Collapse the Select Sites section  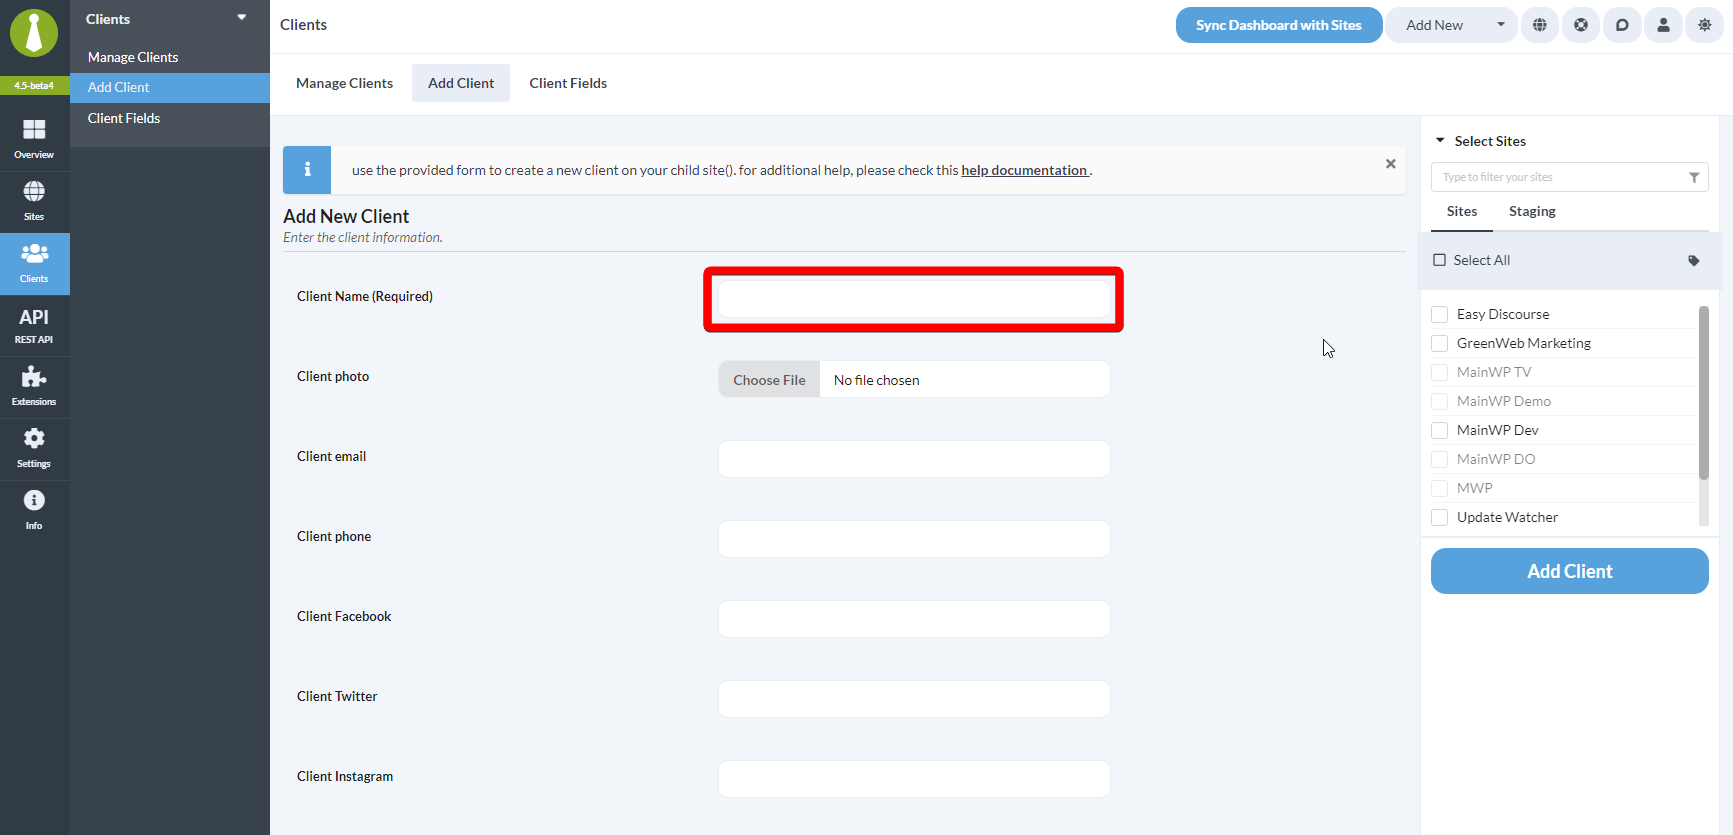pyautogui.click(x=1440, y=141)
